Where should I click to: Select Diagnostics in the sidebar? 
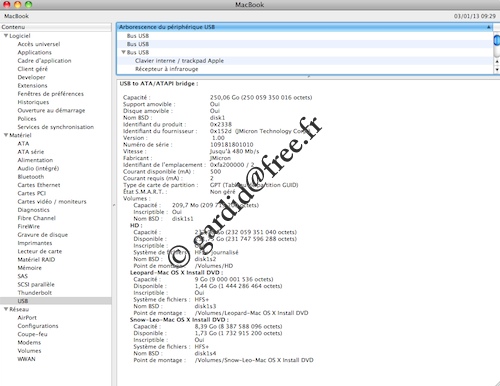coord(33,210)
